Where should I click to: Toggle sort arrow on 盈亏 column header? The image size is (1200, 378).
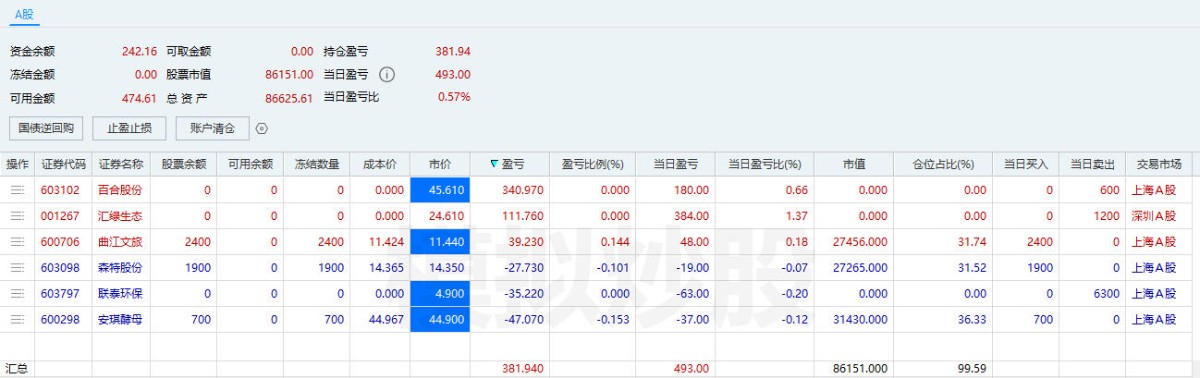click(x=494, y=164)
